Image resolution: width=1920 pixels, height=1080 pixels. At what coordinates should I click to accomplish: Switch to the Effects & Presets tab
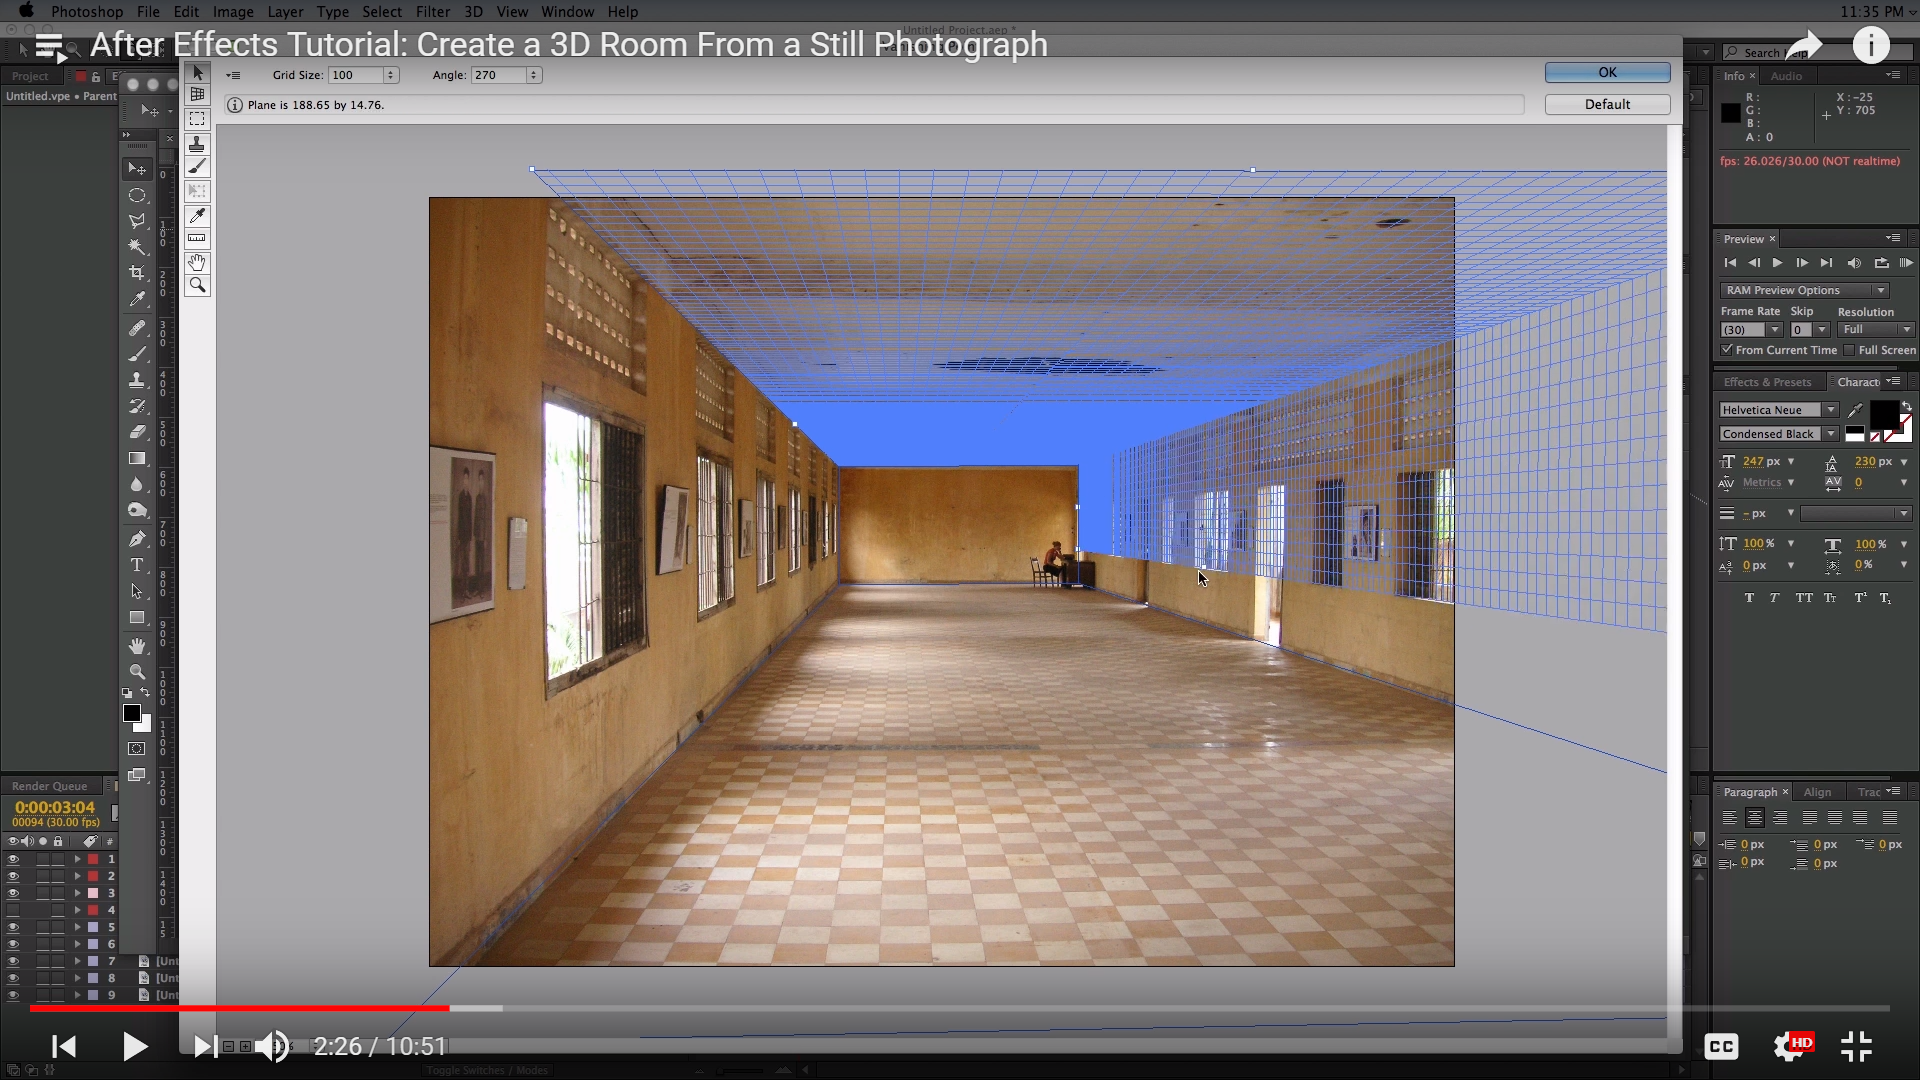[1767, 382]
